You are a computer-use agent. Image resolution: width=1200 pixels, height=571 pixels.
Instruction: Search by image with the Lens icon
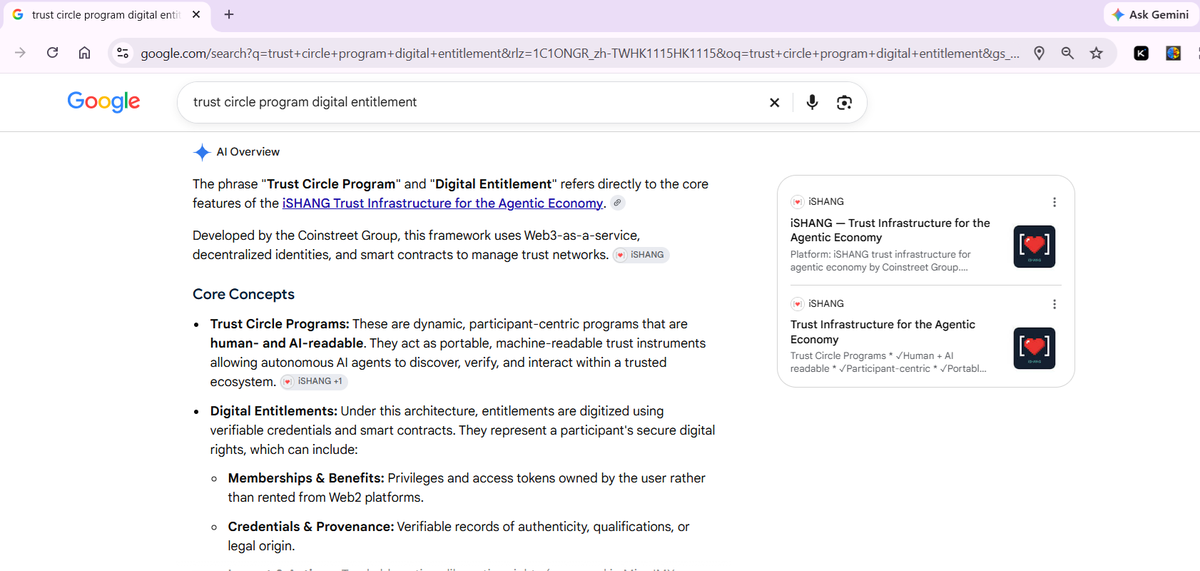[844, 102]
